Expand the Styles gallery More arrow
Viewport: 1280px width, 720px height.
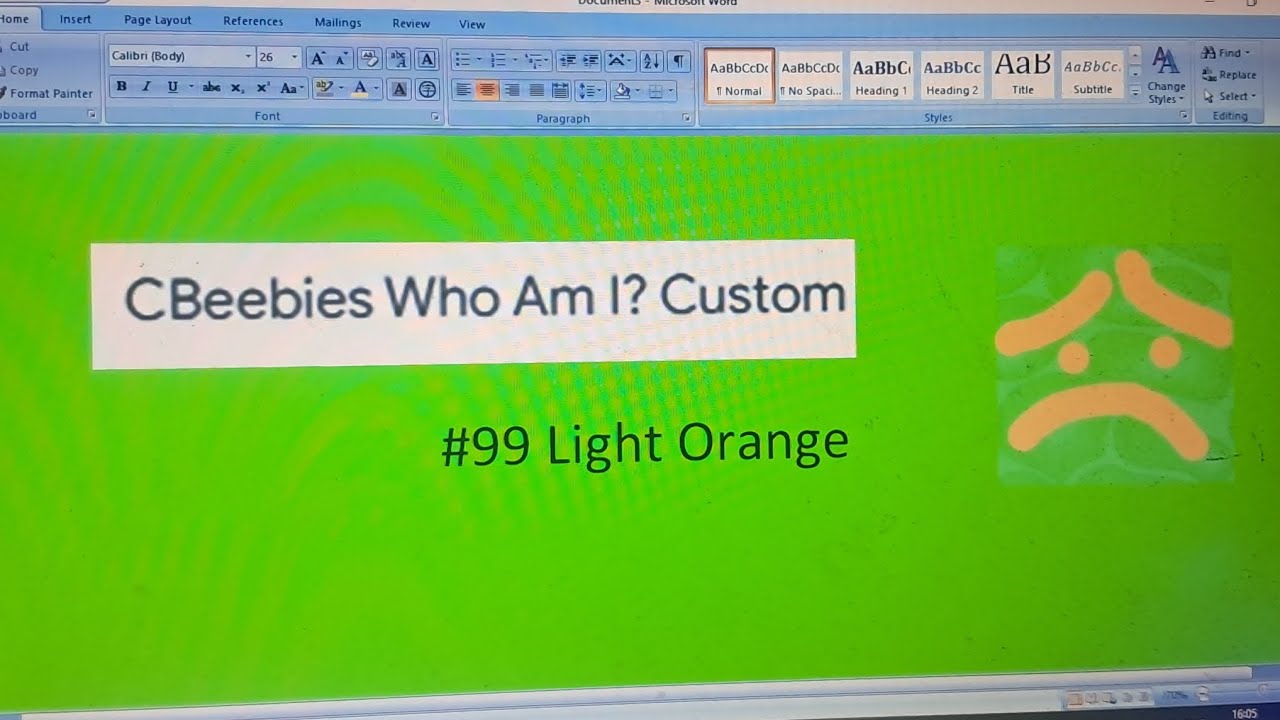pos(1135,91)
